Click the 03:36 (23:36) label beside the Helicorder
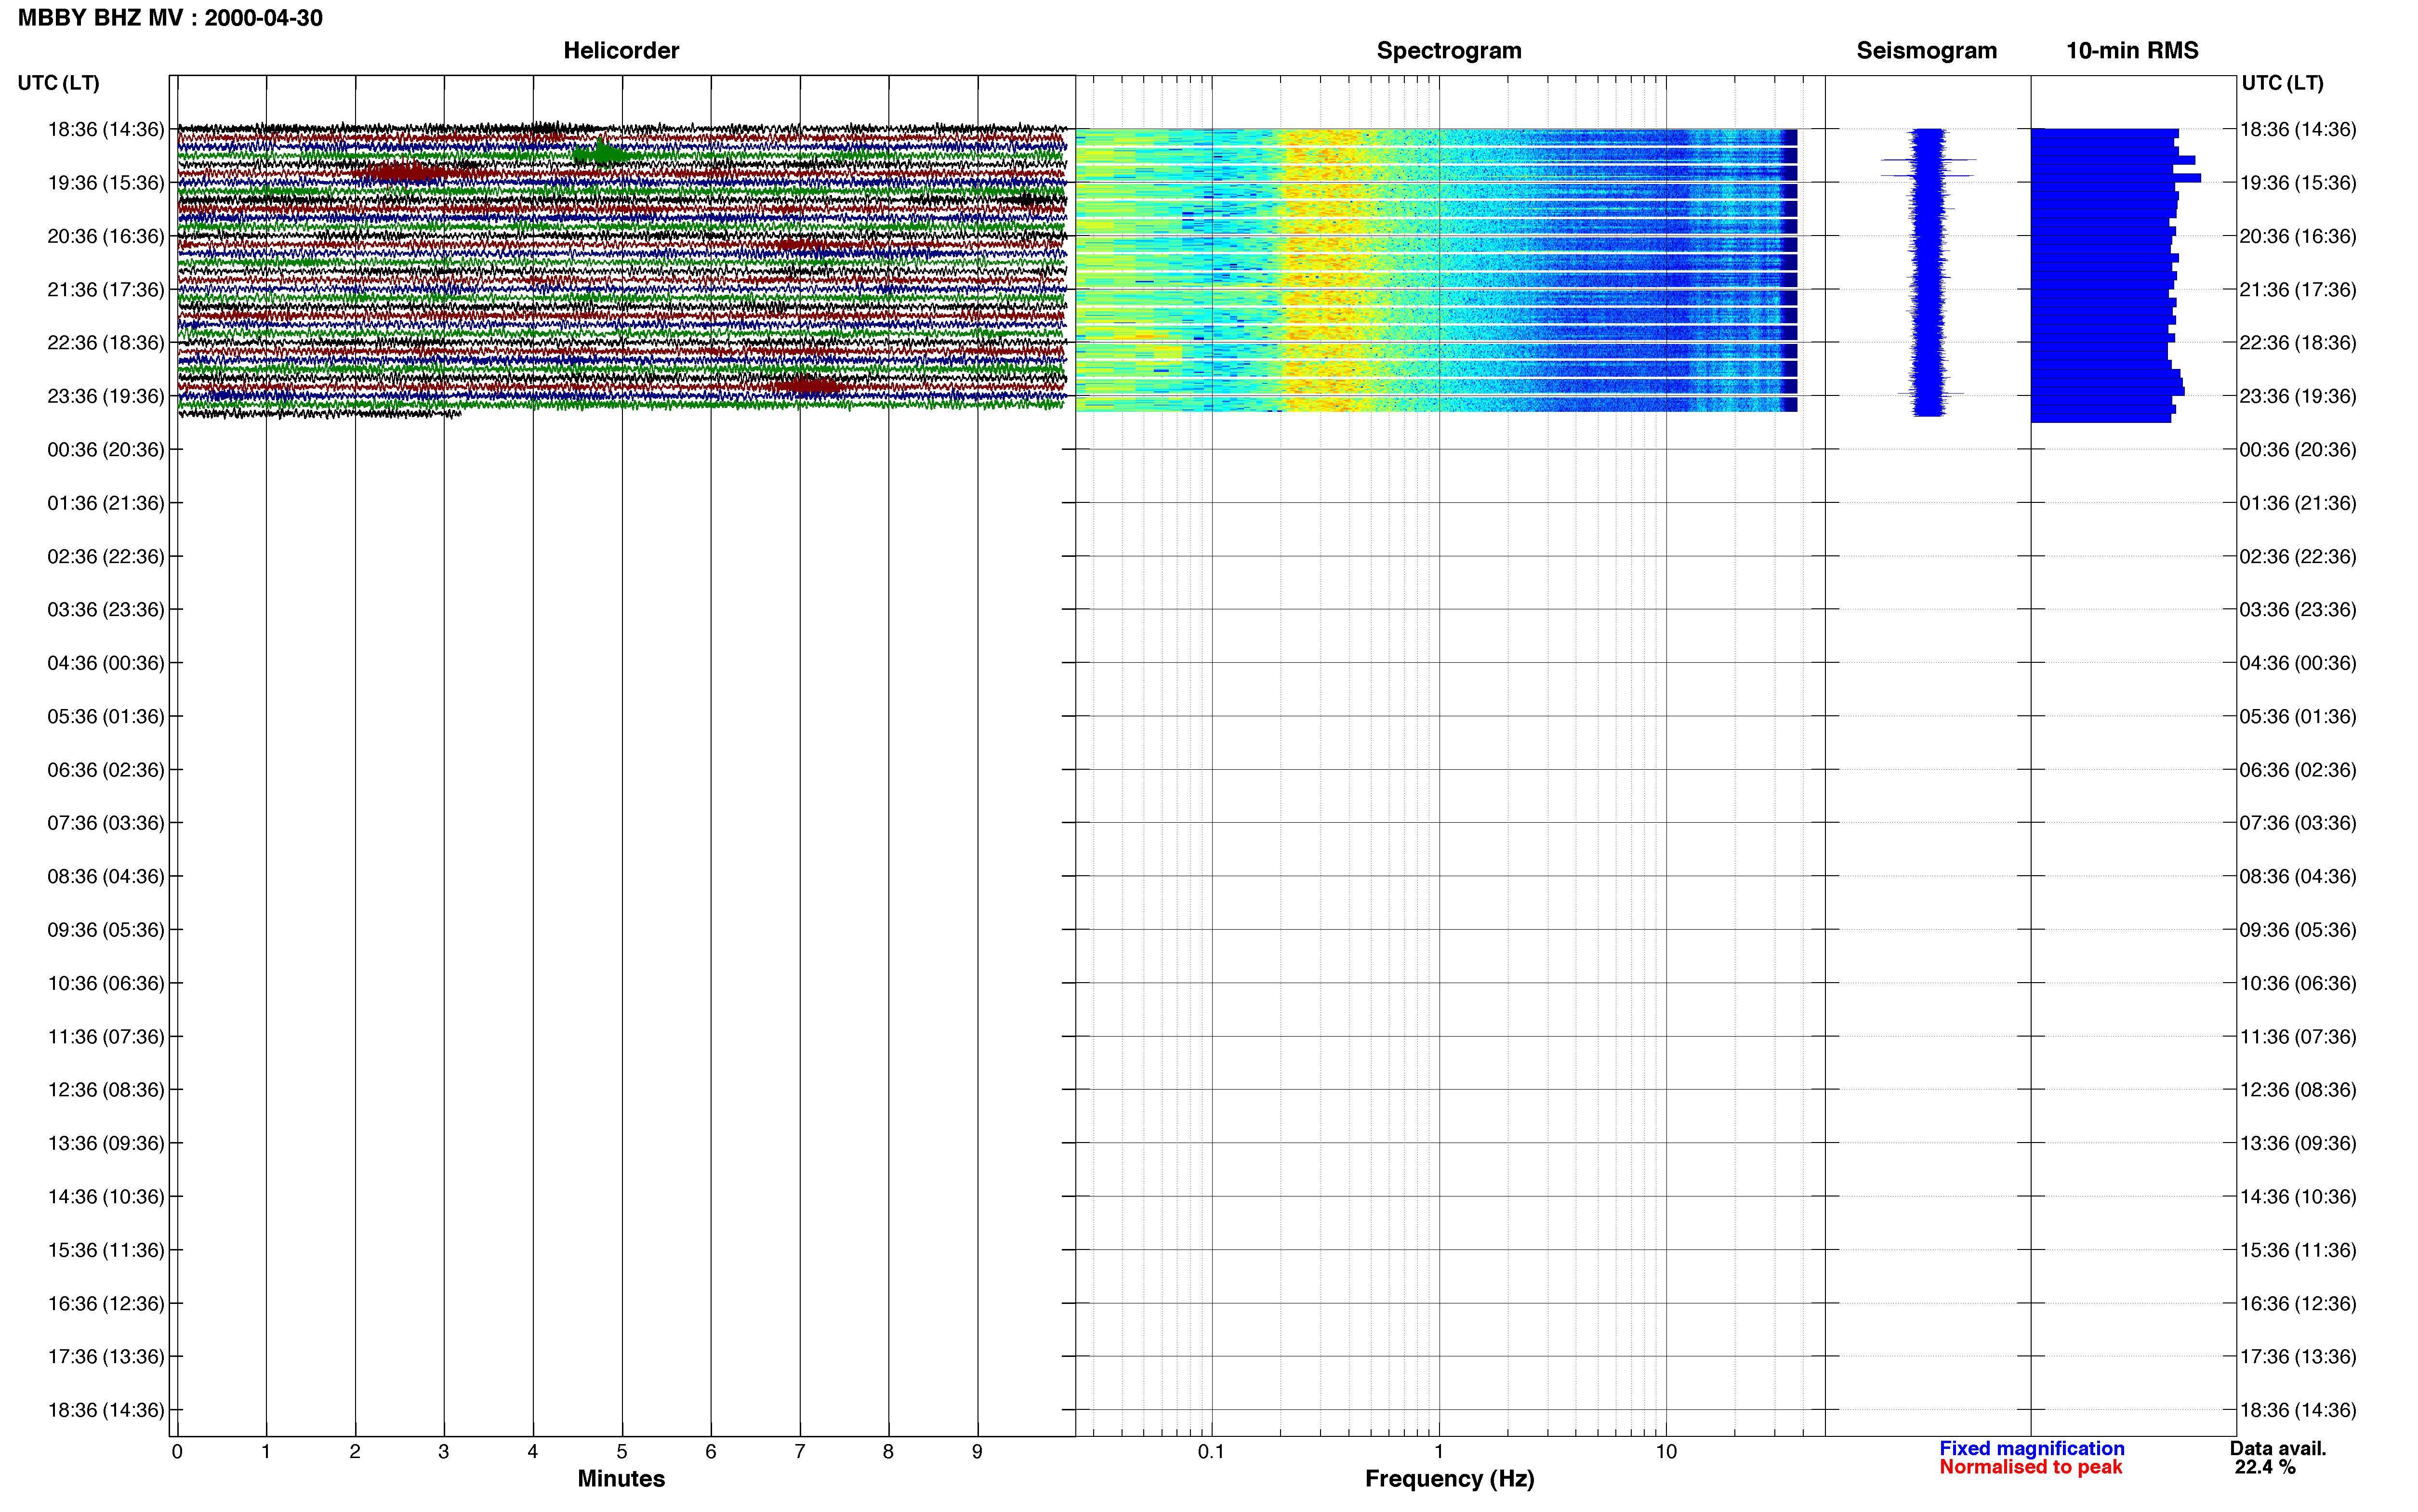2418x1512 pixels. [x=106, y=610]
